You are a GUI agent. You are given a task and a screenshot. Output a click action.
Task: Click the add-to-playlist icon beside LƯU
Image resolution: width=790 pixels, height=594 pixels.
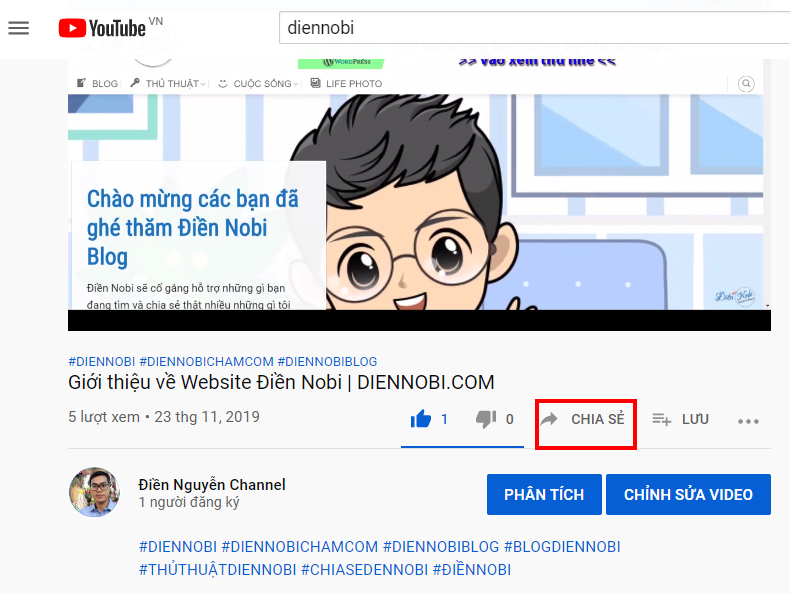pyautogui.click(x=662, y=419)
